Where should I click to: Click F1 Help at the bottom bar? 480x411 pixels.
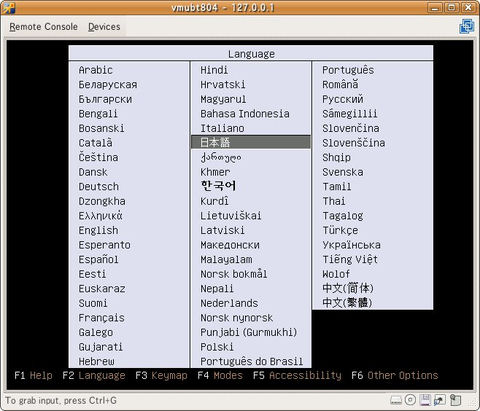[x=33, y=375]
